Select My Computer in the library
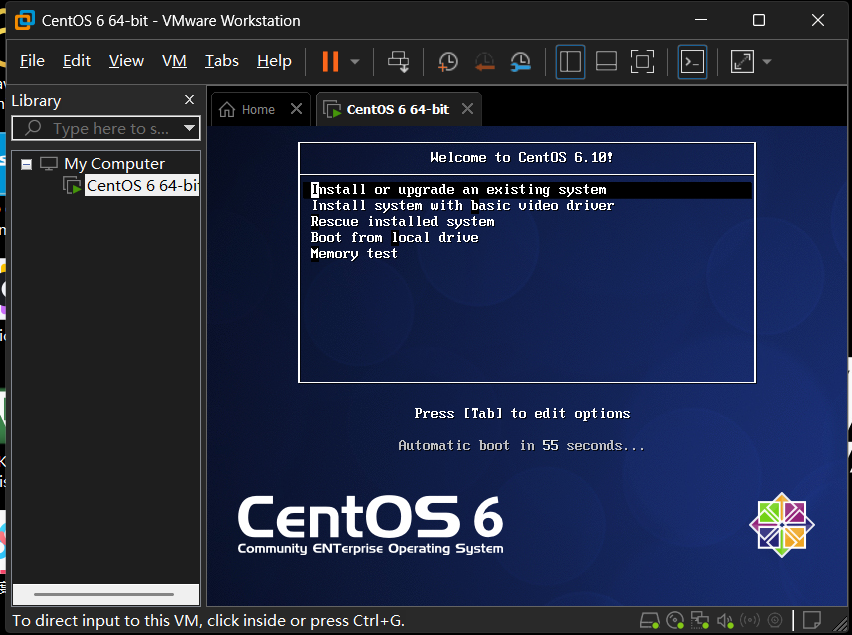Screen dimensions: 852x635 [114, 164]
